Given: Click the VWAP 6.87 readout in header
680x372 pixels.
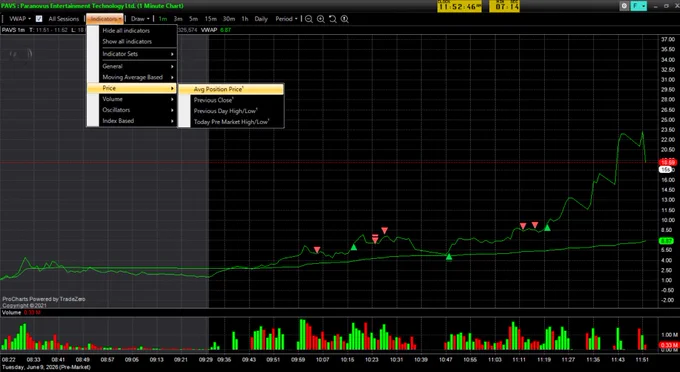Looking at the screenshot, I should pos(216,30).
